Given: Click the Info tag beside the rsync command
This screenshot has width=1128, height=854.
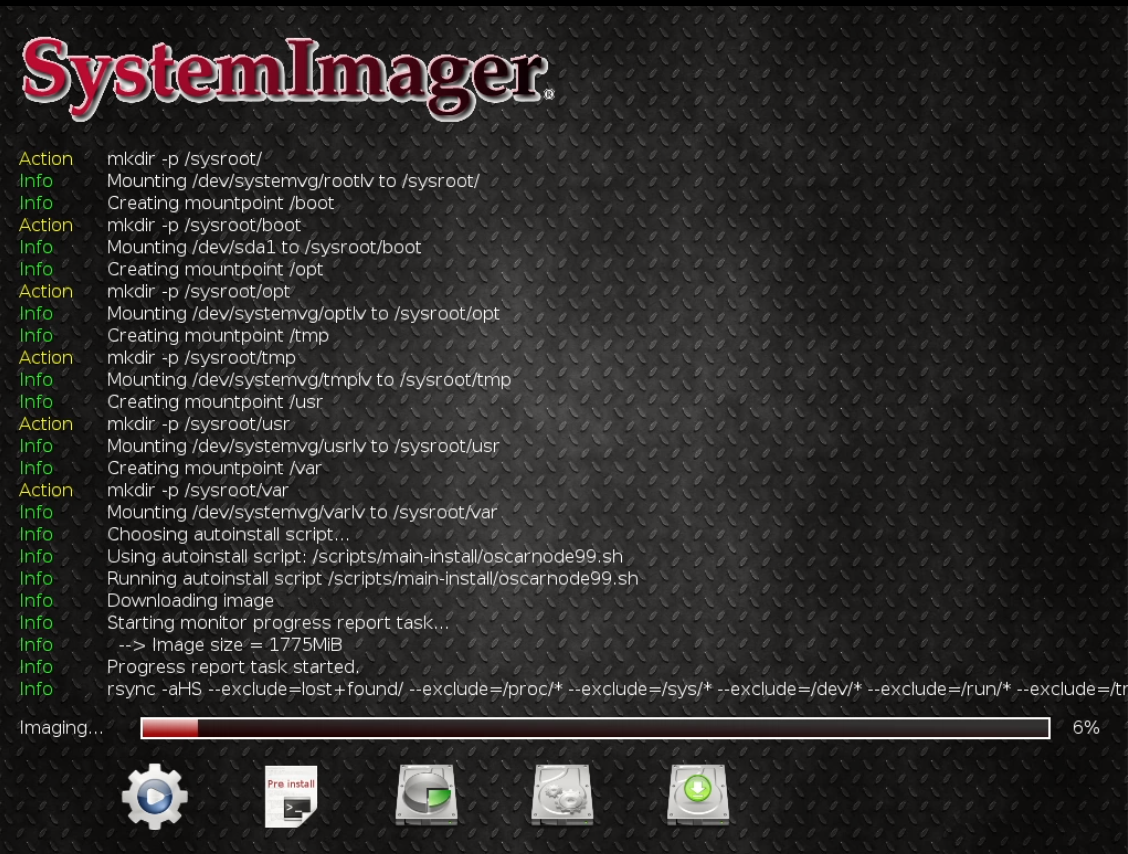Looking at the screenshot, I should point(35,689).
